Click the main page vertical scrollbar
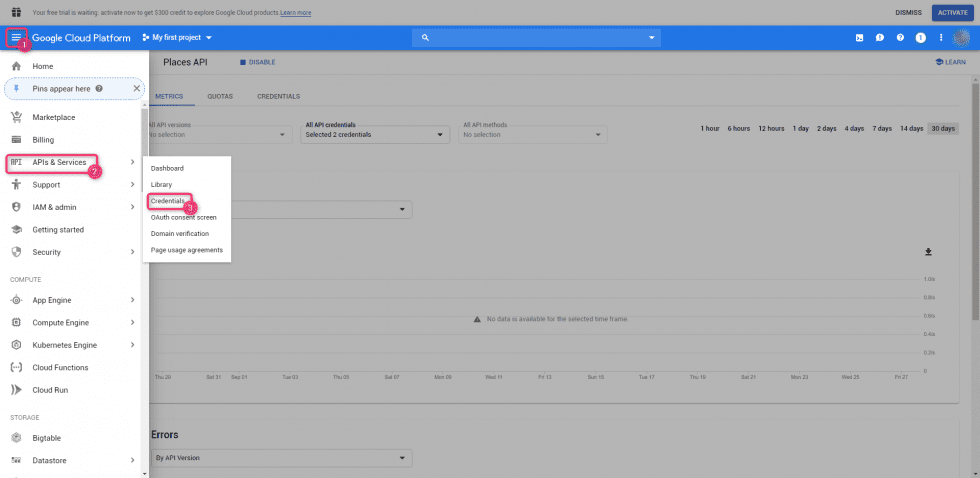Viewport: 980px width, 478px height. (976, 200)
